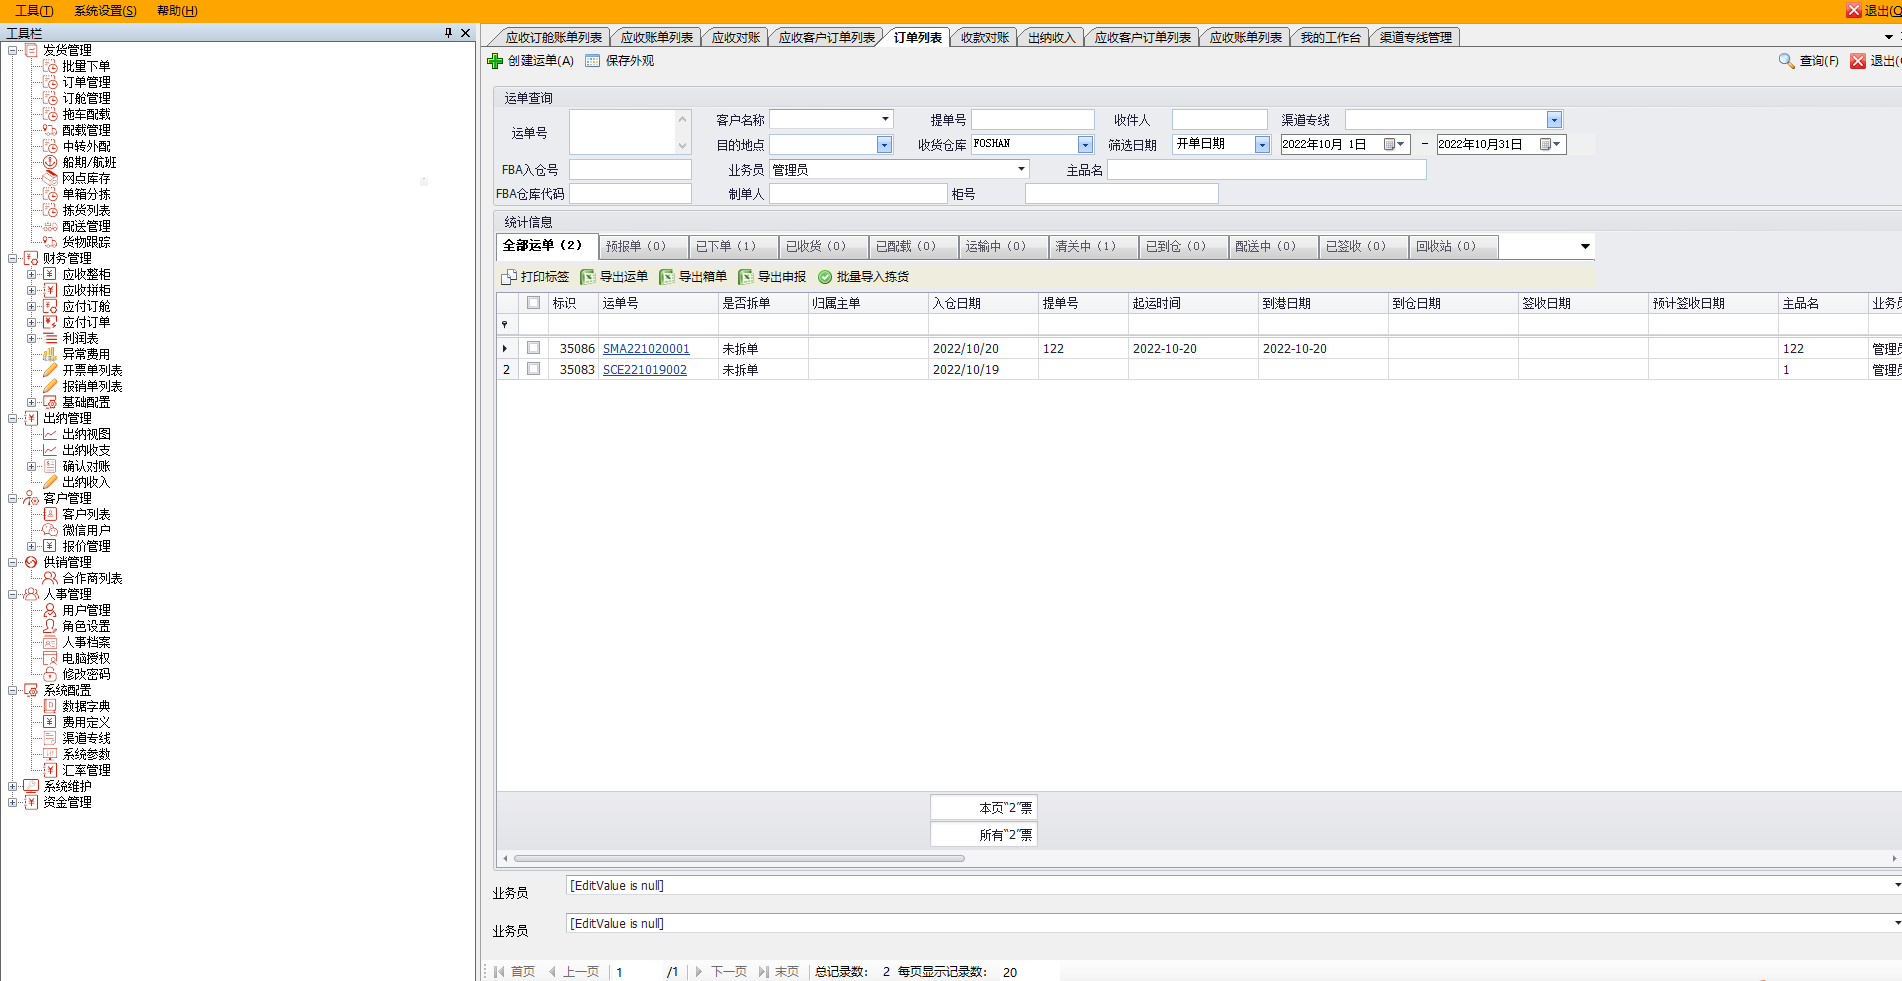Viewport: 1902px width, 981px height.
Task: Open waybill link SCE221019002
Action: (645, 370)
